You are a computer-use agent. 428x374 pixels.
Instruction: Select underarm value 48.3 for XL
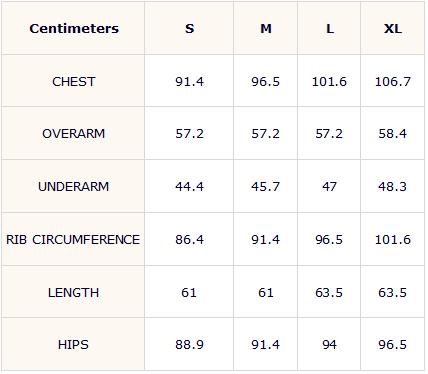coord(393,186)
